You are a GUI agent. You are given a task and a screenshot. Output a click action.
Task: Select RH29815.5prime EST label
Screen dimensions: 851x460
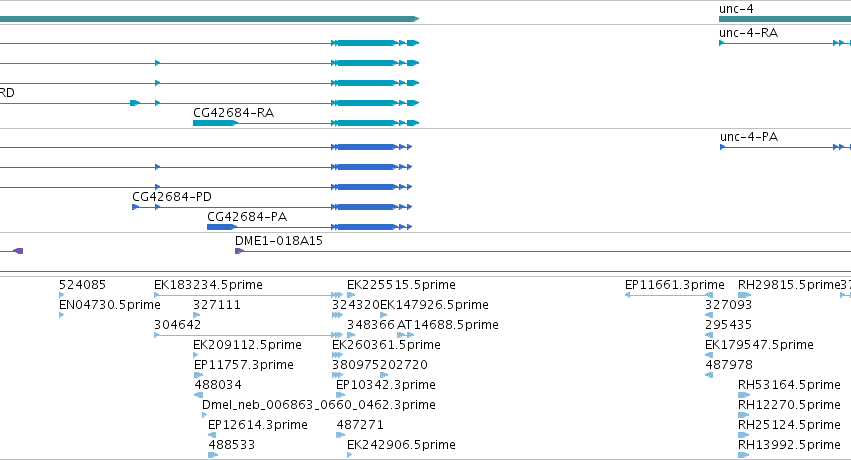pos(789,285)
